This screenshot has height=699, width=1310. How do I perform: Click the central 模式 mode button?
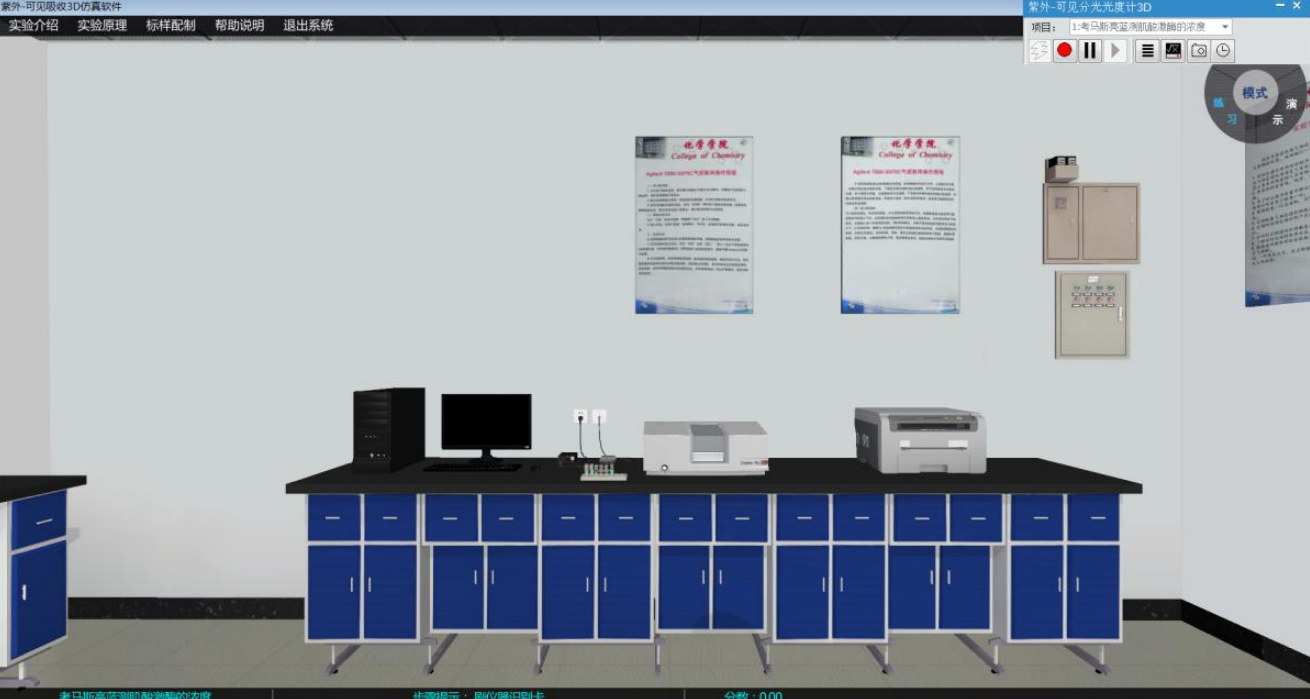pyautogui.click(x=1254, y=93)
